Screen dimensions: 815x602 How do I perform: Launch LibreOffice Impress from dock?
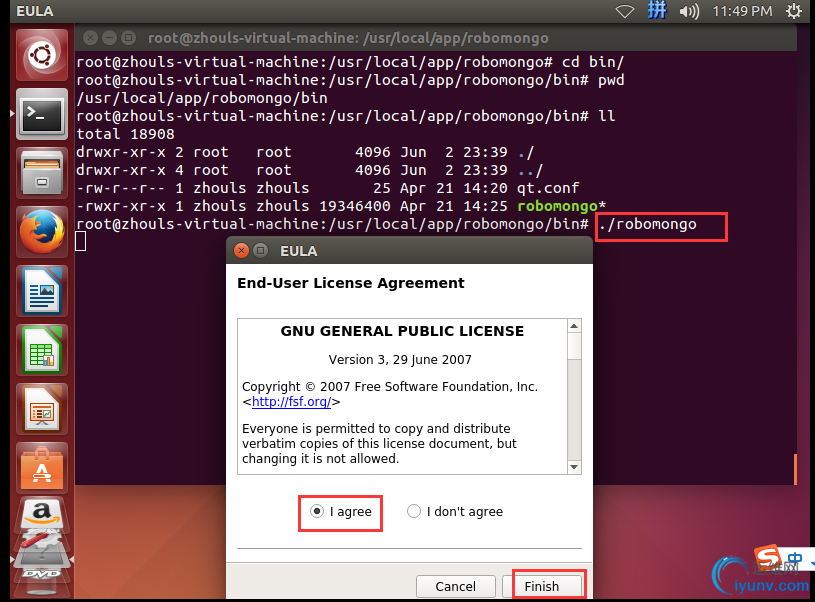coord(42,409)
